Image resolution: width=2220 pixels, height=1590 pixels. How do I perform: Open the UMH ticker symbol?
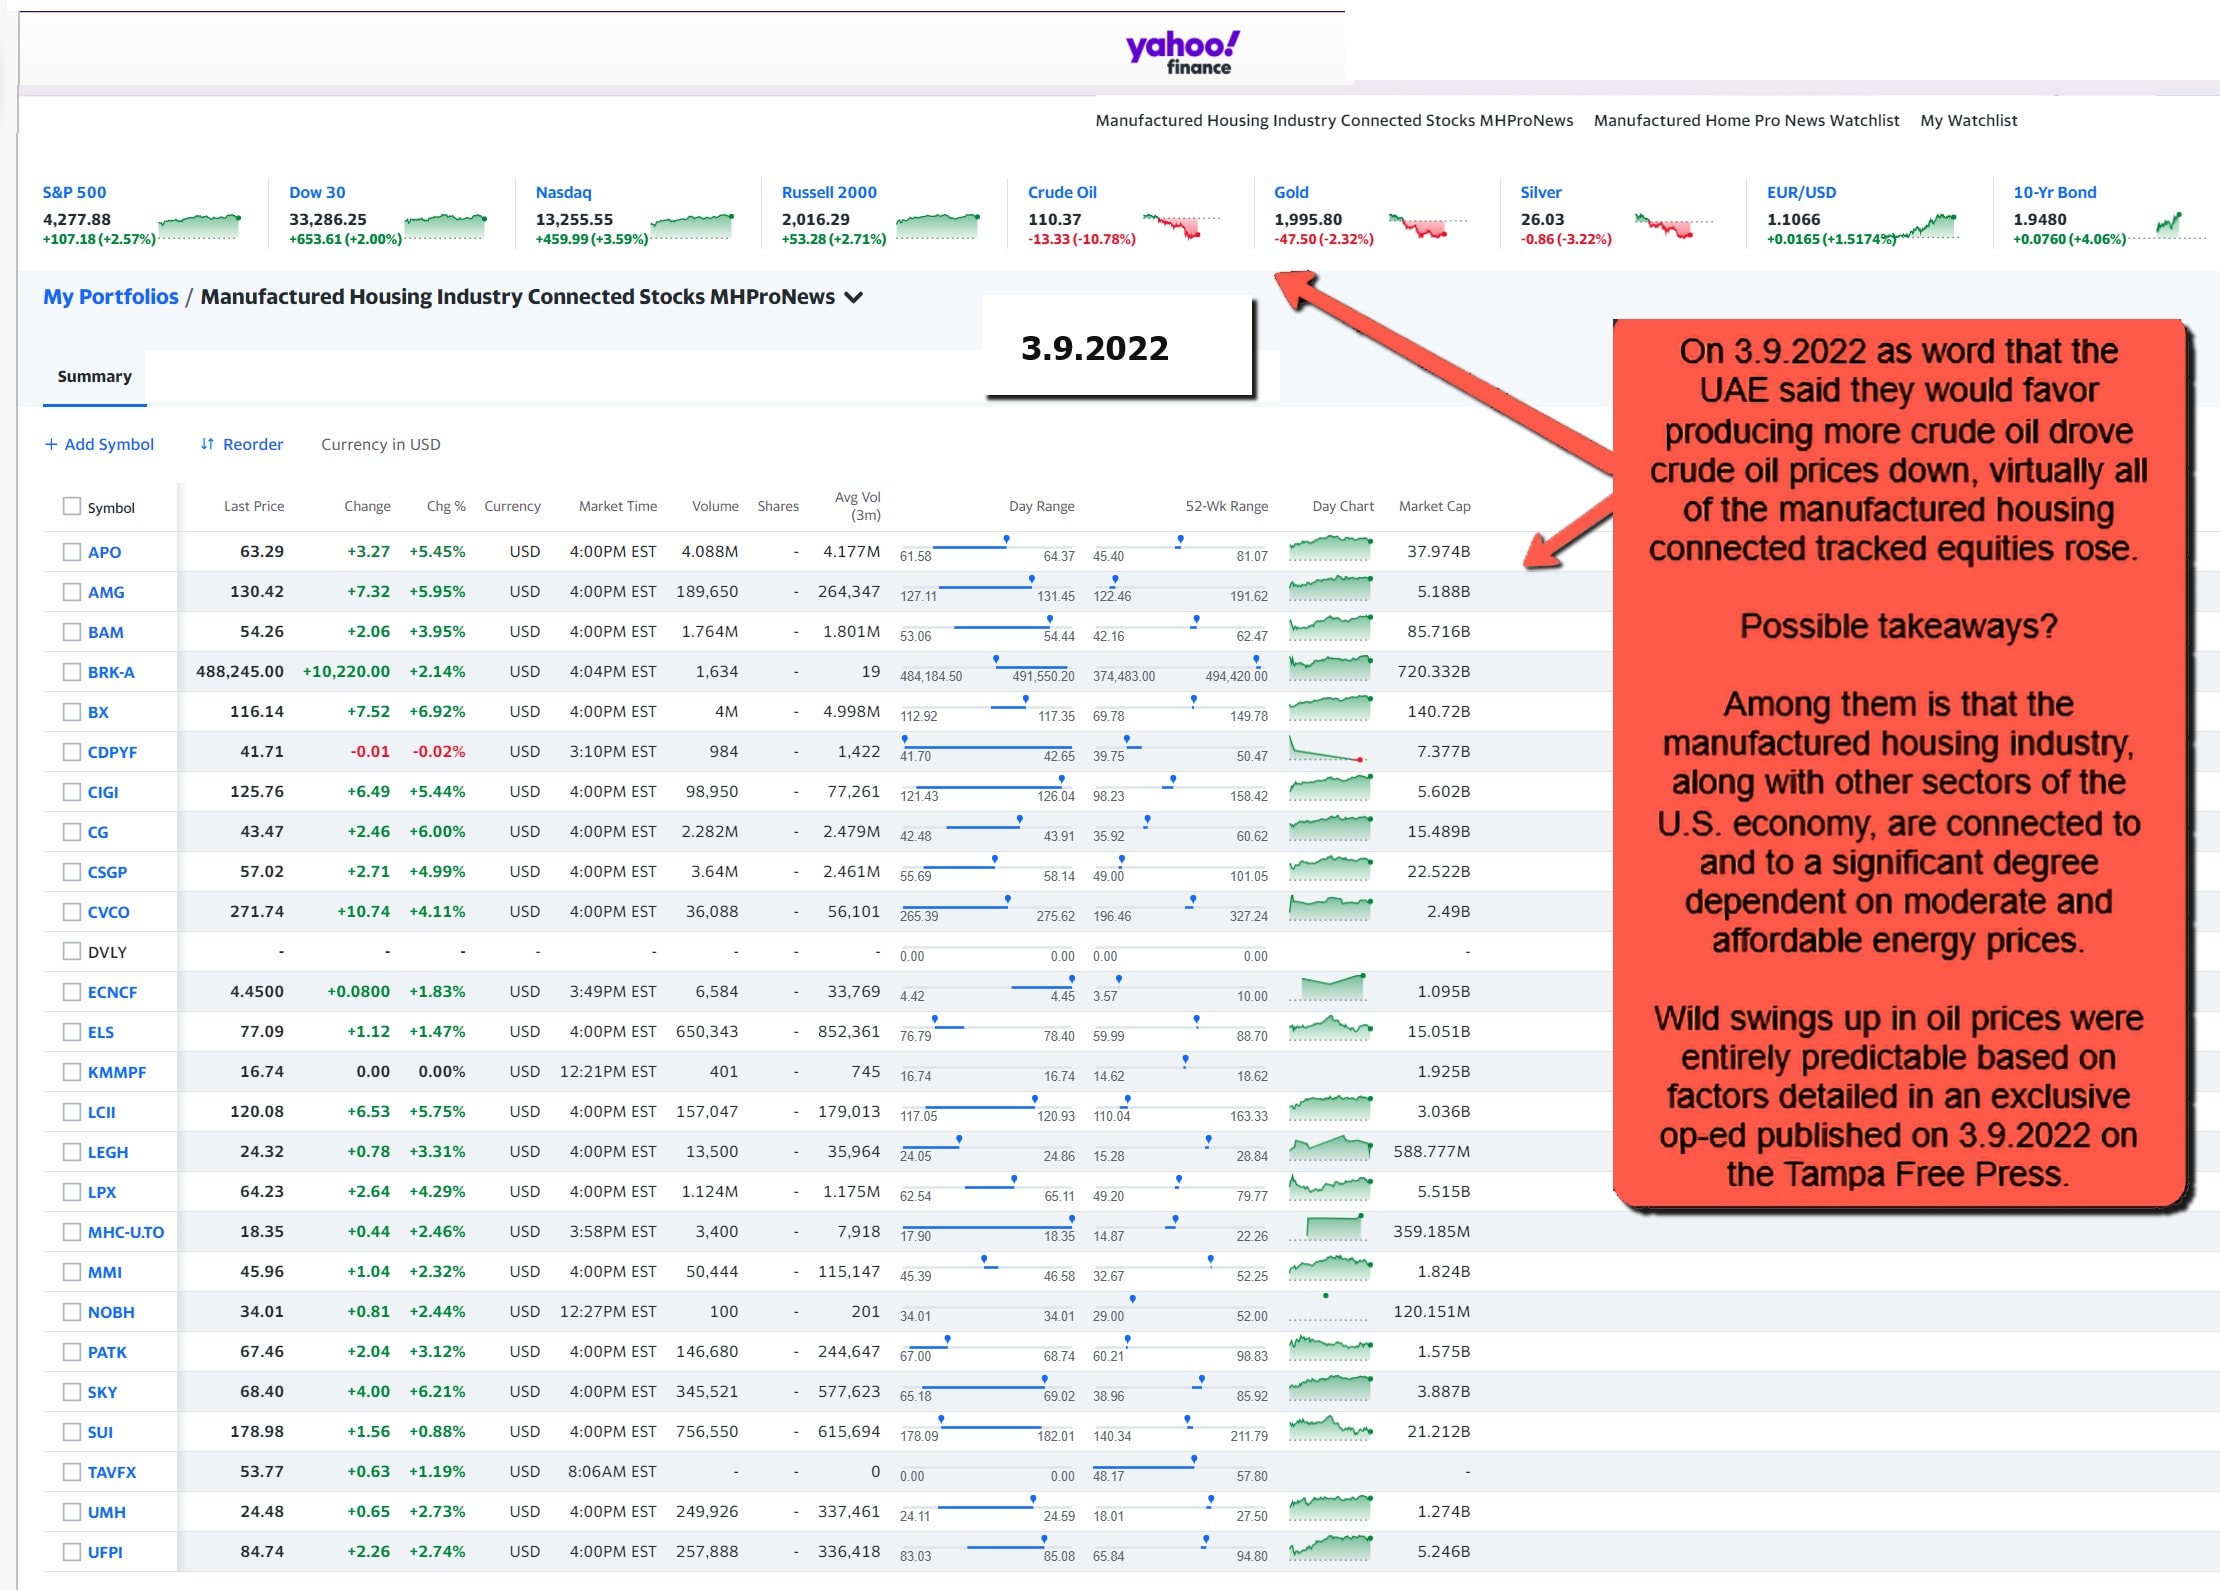tap(106, 1512)
